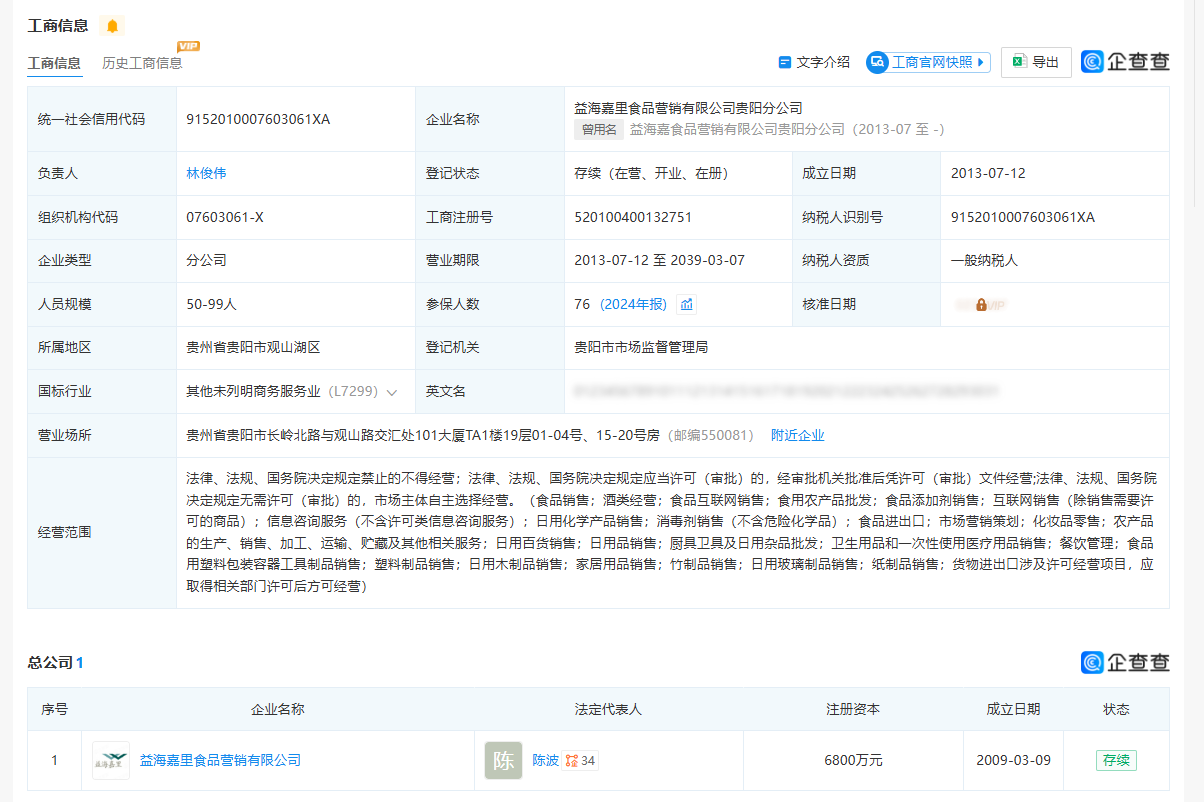Click the 企查查 logo at top right
Screen dimensions: 1204x802
point(1125,62)
